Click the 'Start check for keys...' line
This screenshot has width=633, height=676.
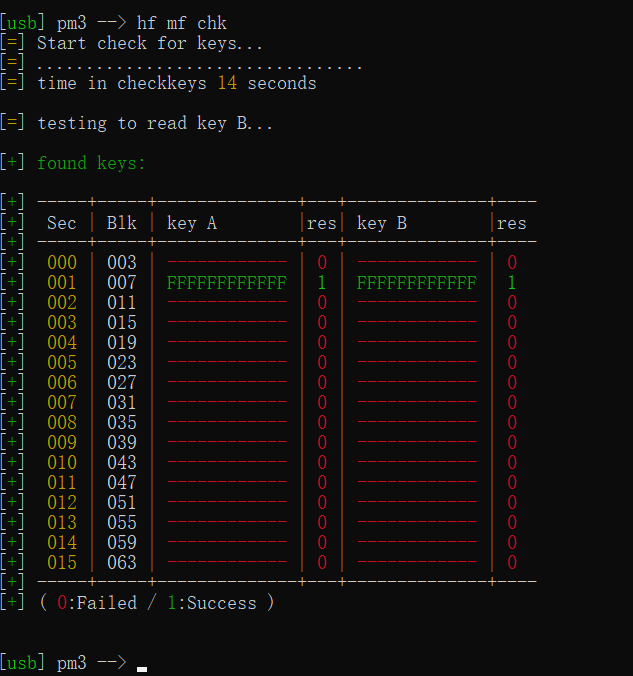pos(150,43)
